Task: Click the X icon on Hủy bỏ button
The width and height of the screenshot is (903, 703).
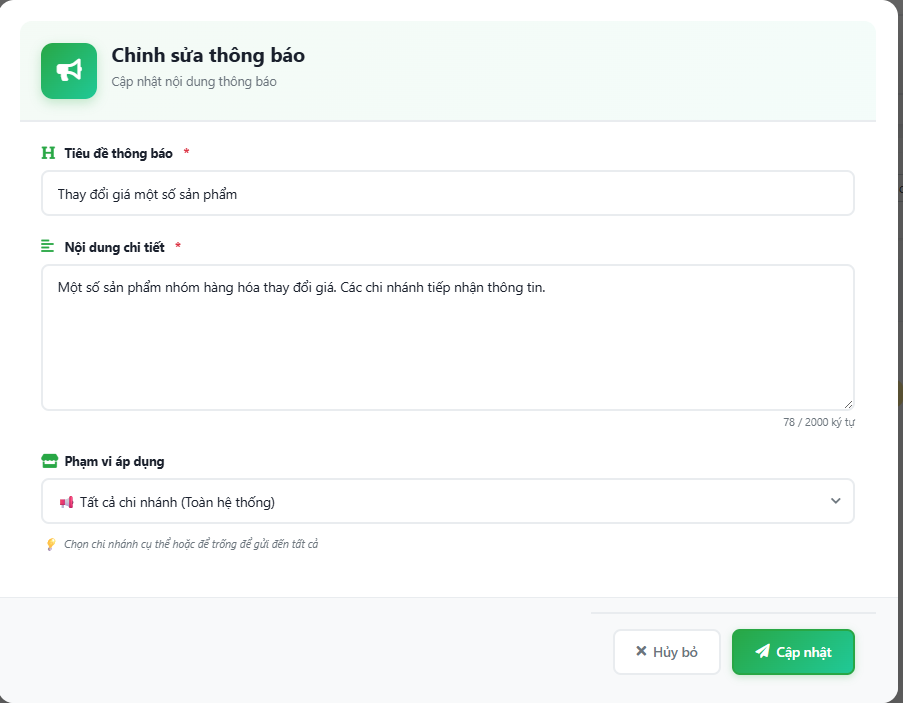Action: 641,652
